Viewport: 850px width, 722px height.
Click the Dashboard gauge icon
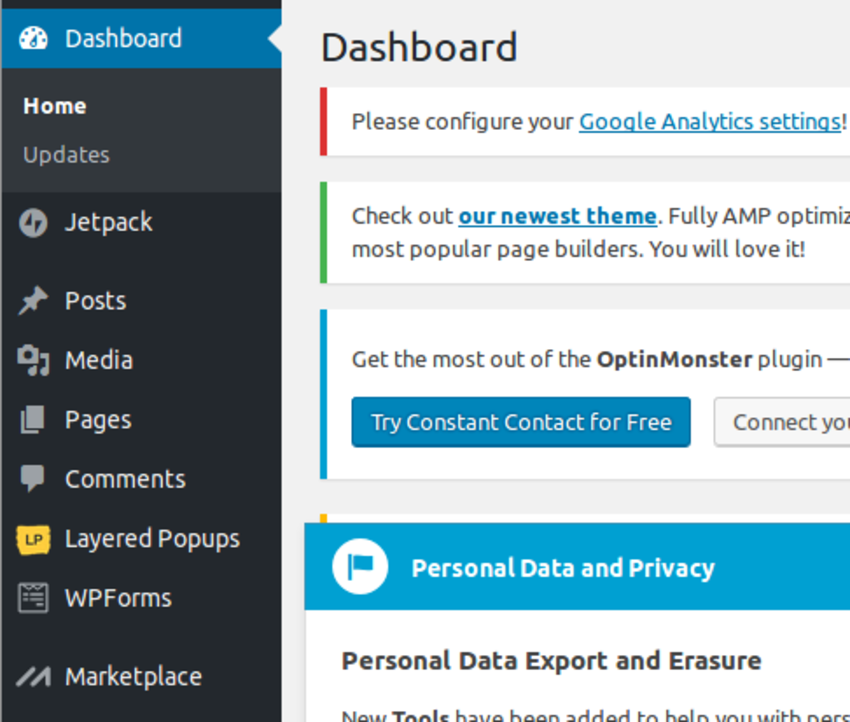pyautogui.click(x=33, y=38)
